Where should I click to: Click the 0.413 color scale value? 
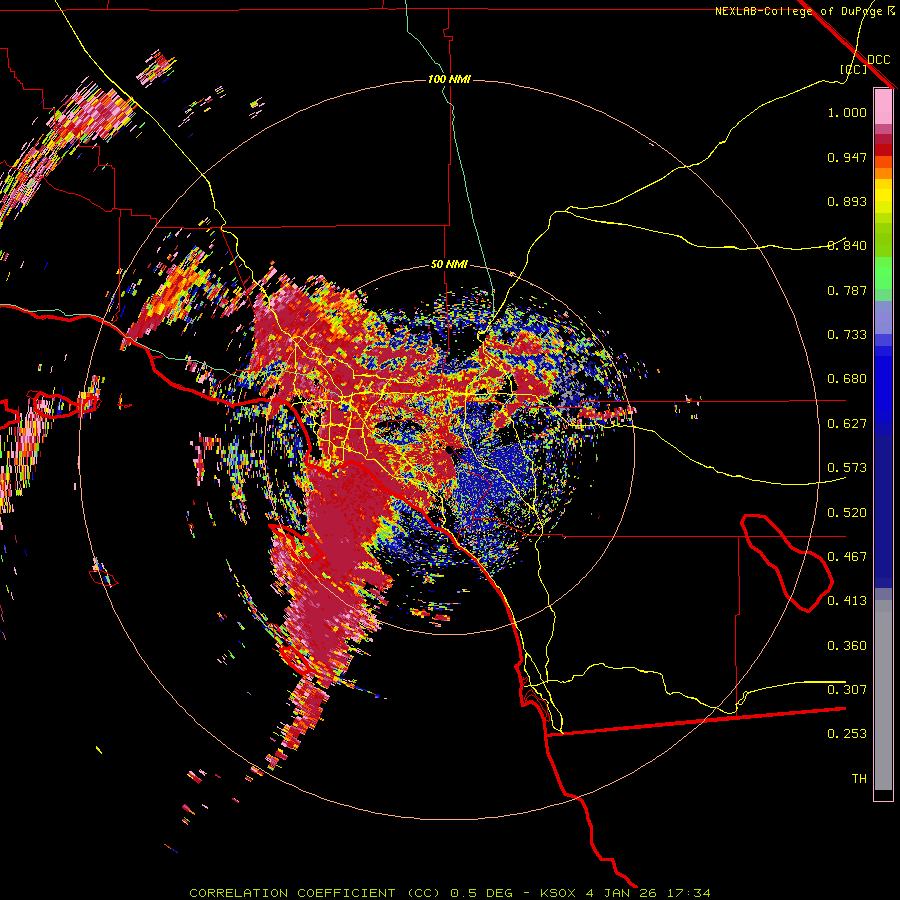pyautogui.click(x=847, y=601)
